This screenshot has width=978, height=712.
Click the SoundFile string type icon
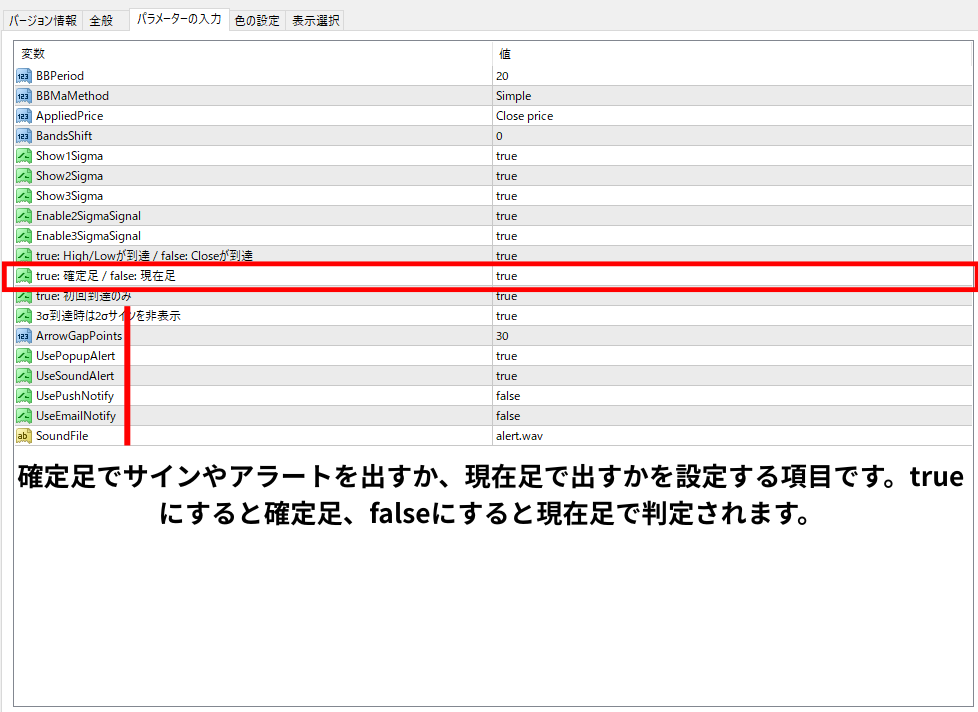24,436
